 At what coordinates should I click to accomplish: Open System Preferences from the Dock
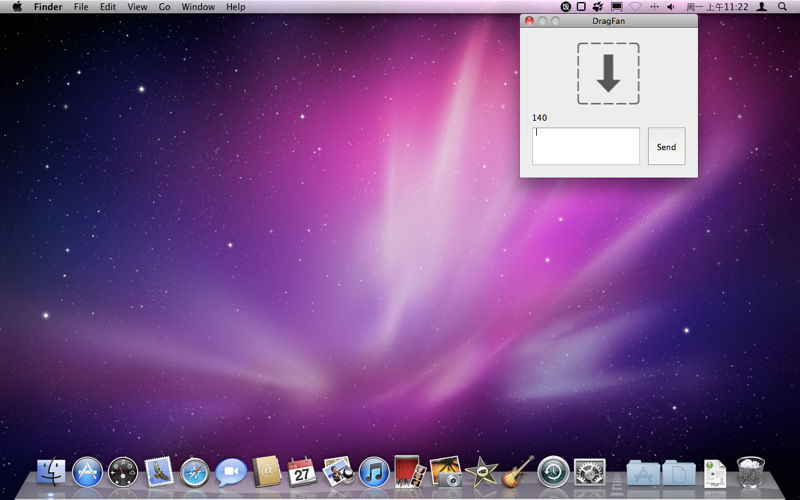[589, 472]
